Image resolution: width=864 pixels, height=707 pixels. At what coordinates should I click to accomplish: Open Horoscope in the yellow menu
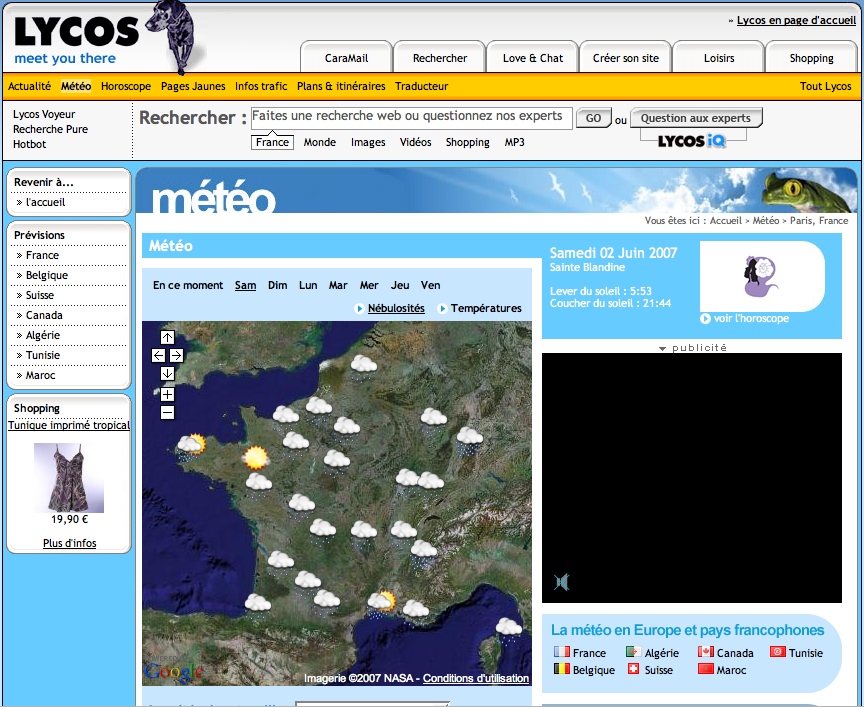tap(126, 86)
